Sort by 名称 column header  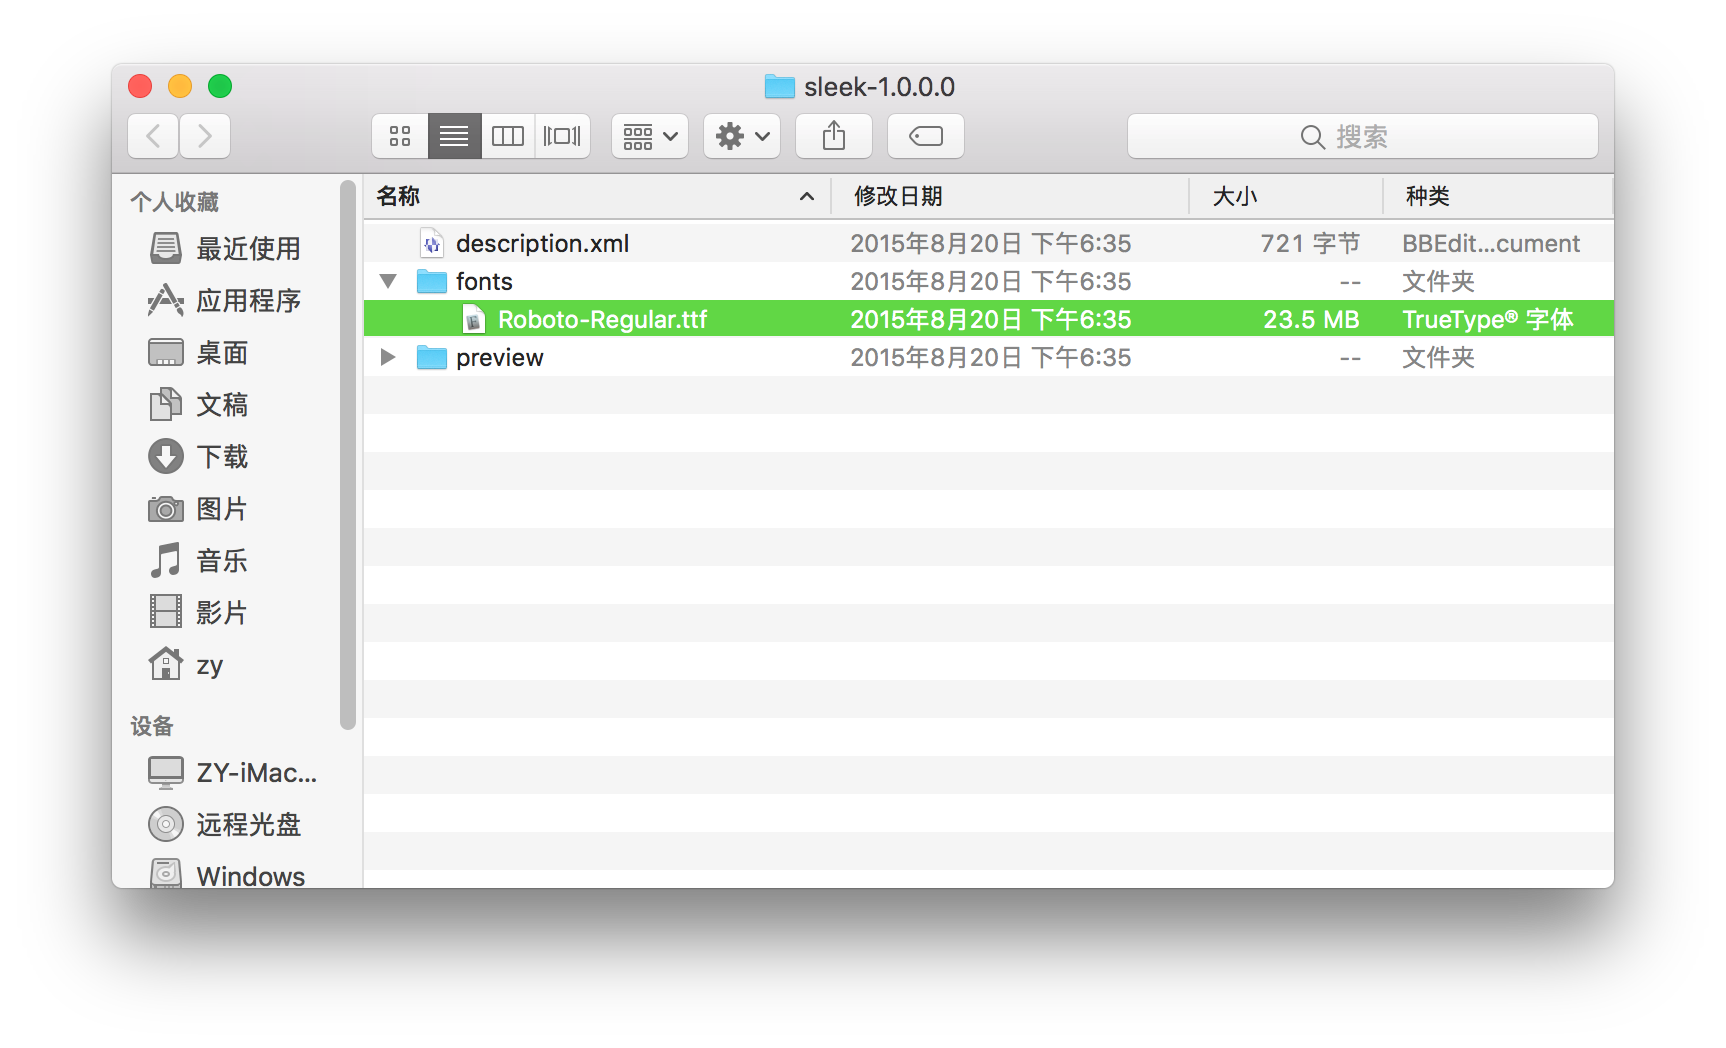597,196
